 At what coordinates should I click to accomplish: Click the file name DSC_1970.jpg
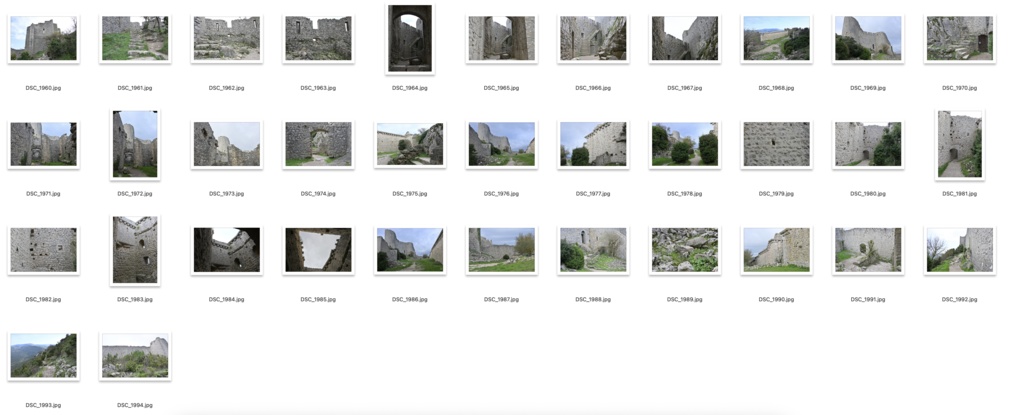click(x=959, y=88)
